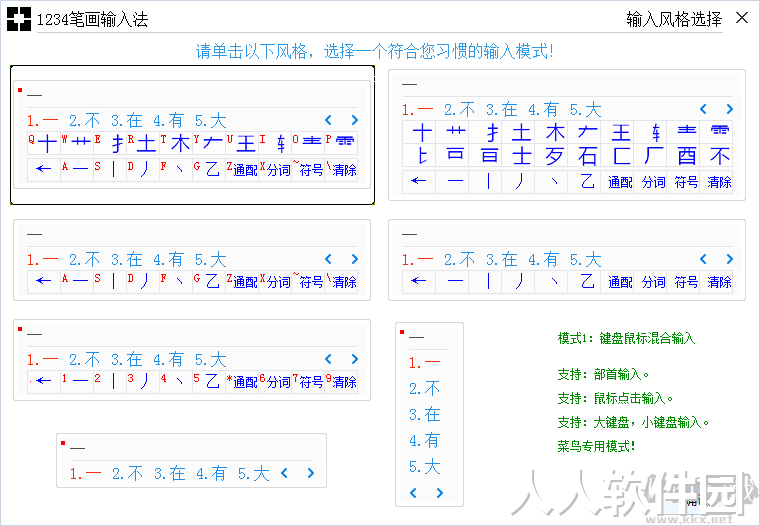760x526 pixels.
Task: Click the 1 一 numeric stroke key
Action: tap(77, 381)
